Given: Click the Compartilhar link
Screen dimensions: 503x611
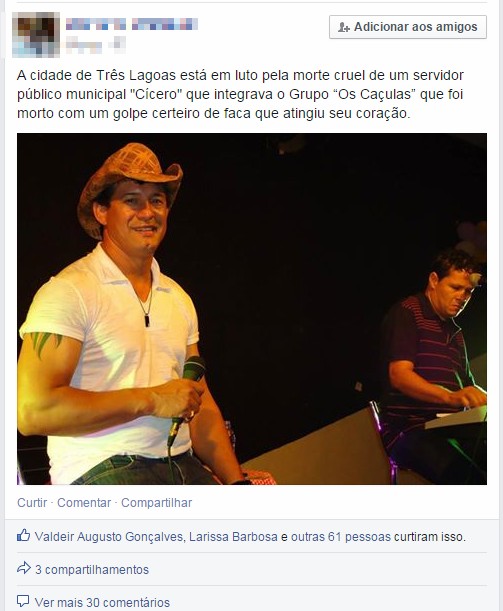Looking at the screenshot, I should click(157, 503).
